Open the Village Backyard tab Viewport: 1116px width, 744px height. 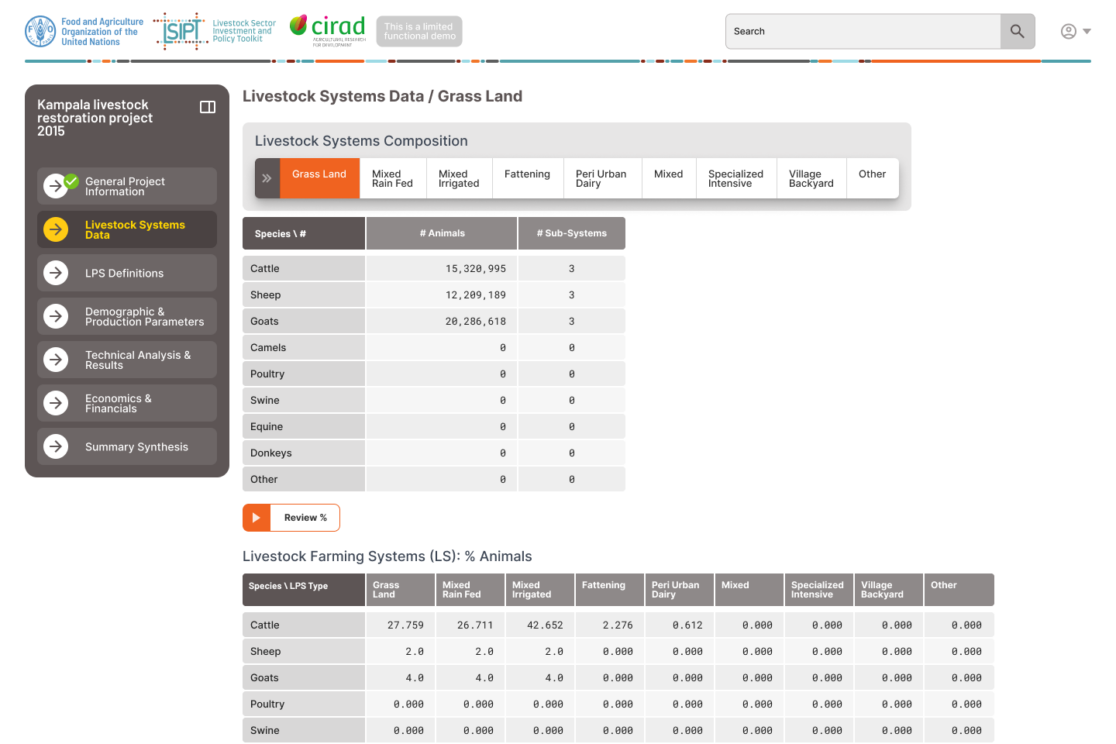point(810,178)
